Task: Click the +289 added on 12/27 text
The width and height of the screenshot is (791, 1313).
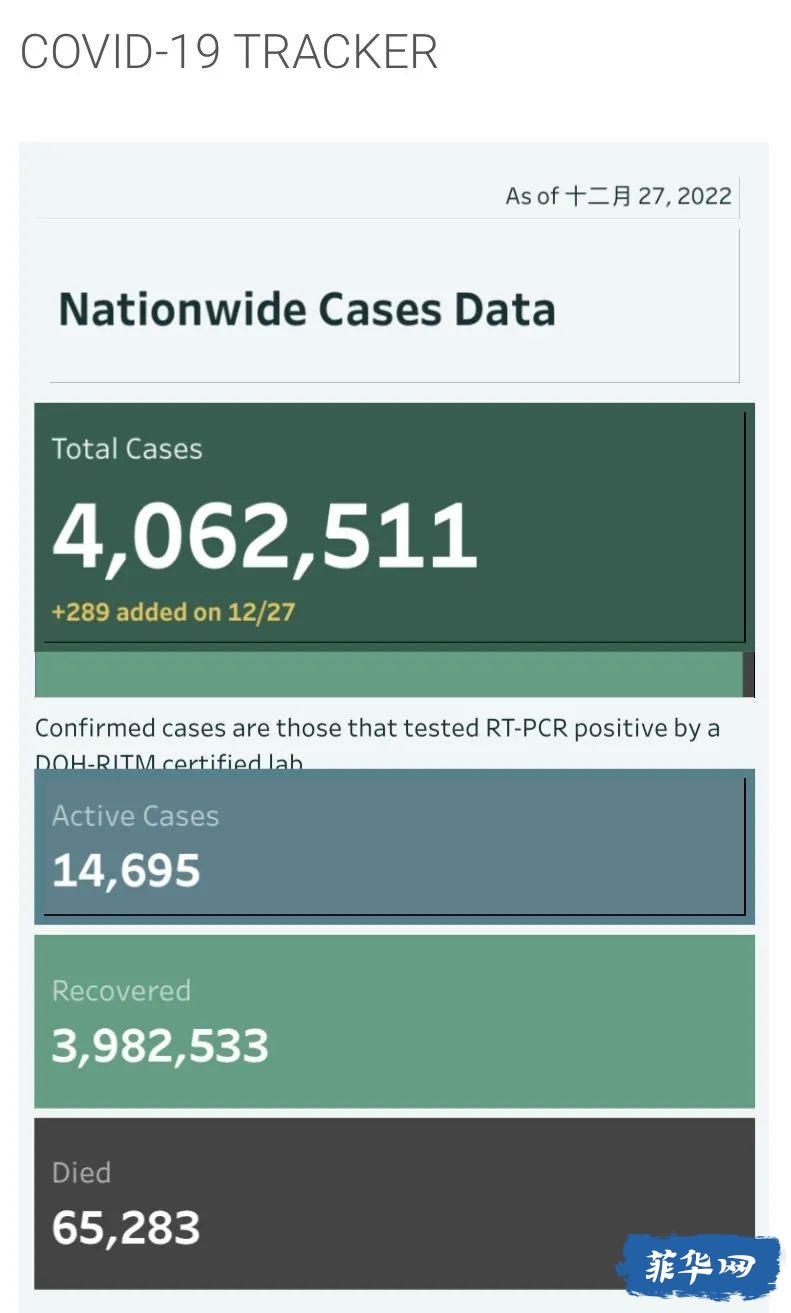Action: [x=173, y=612]
